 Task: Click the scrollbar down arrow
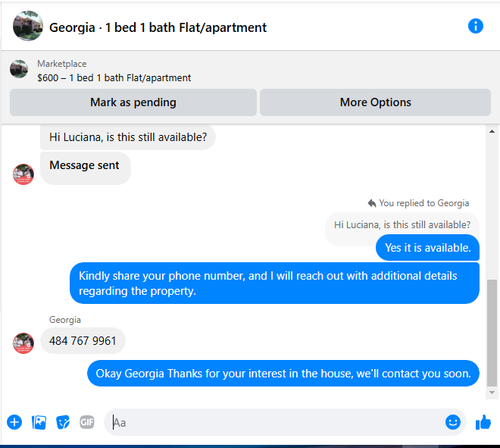[492, 392]
